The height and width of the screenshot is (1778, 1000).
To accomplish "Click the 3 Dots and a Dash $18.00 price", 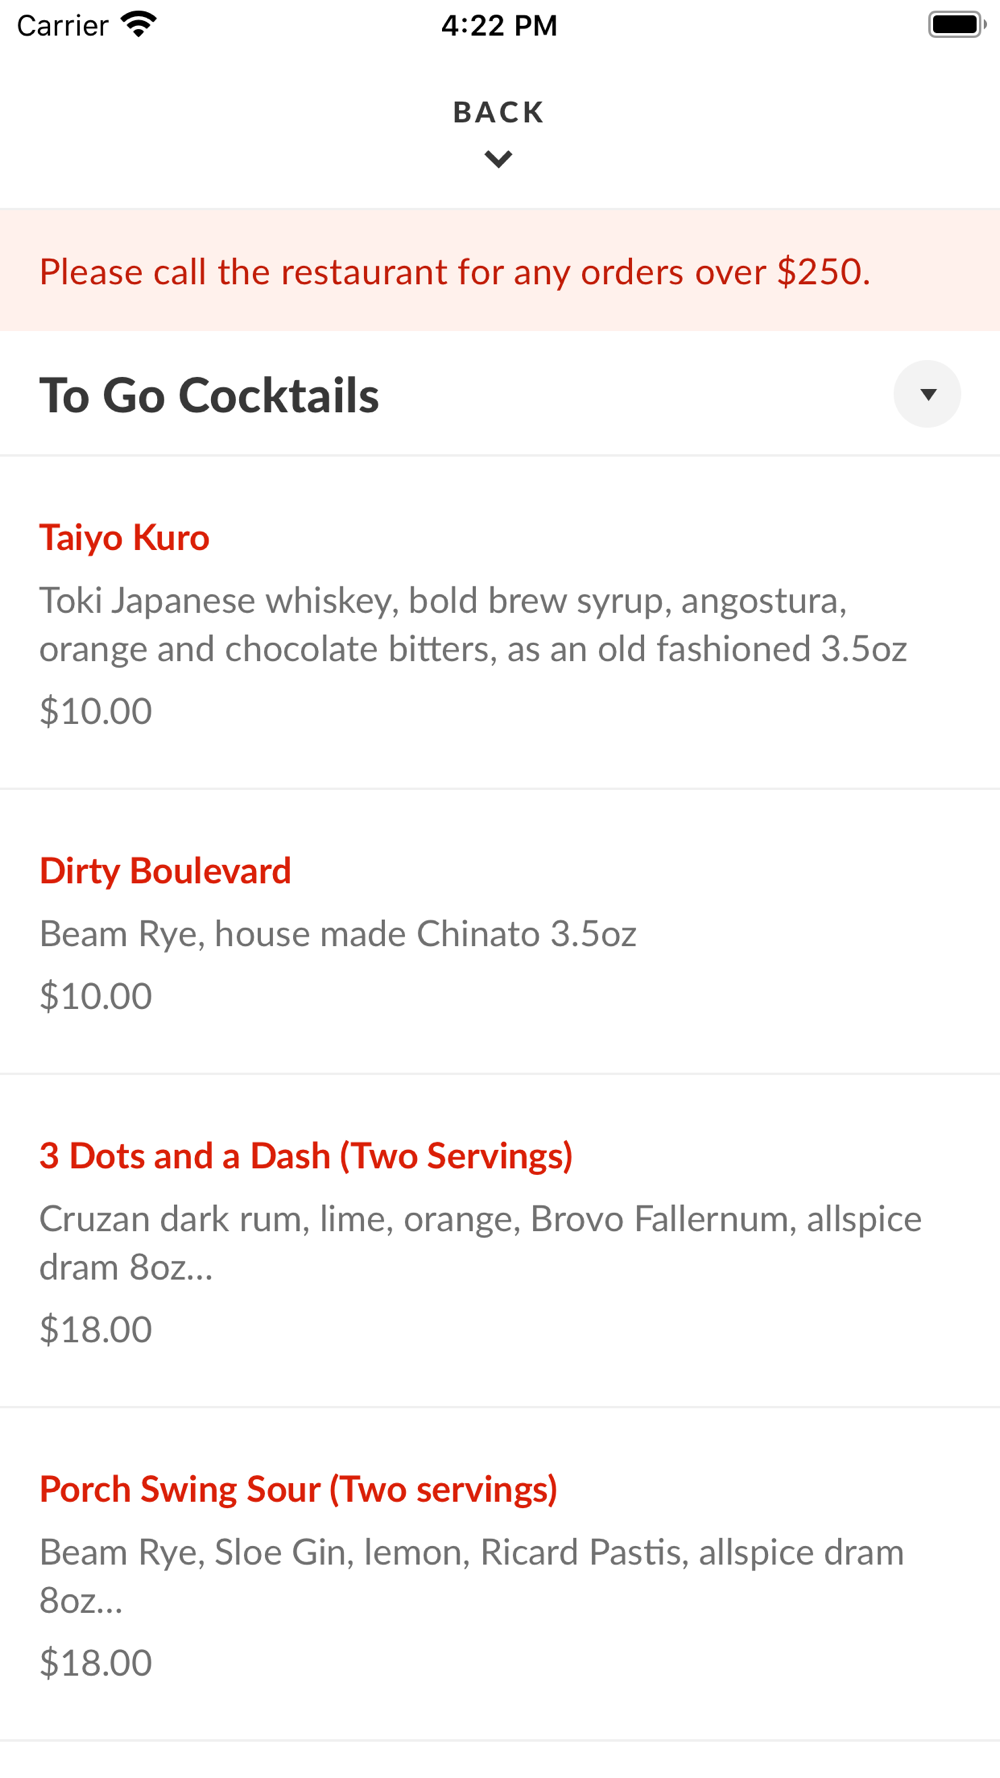I will 96,1329.
